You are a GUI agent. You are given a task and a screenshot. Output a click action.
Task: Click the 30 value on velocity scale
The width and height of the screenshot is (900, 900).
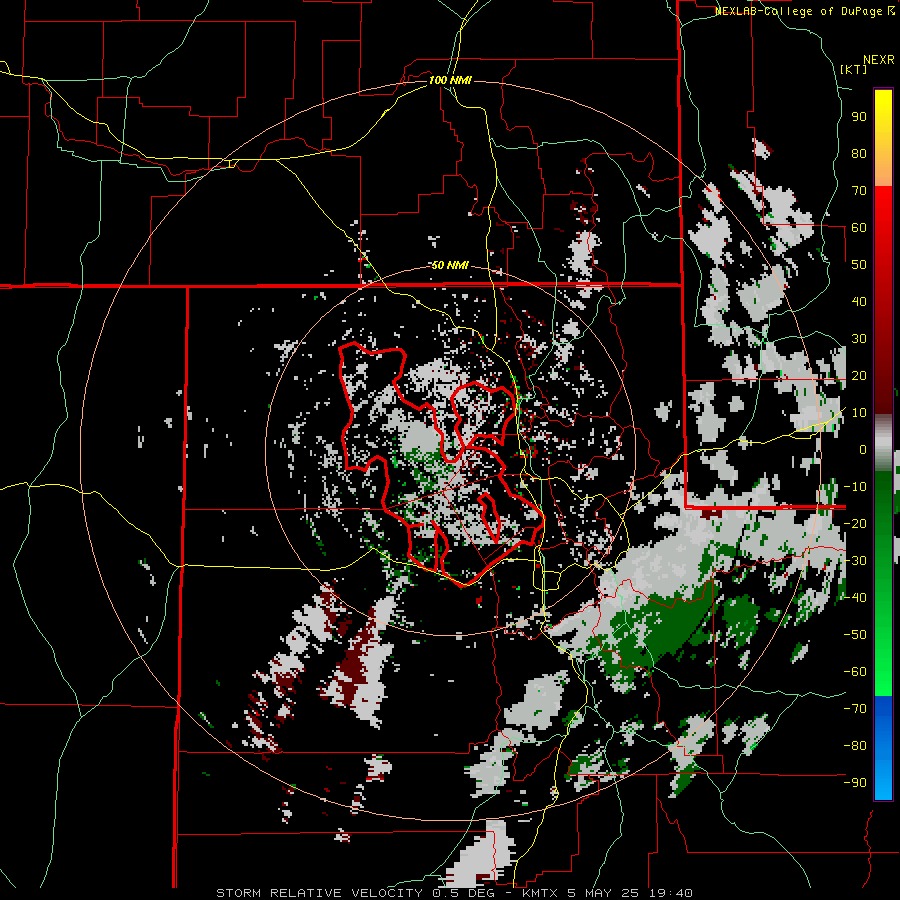click(x=859, y=339)
